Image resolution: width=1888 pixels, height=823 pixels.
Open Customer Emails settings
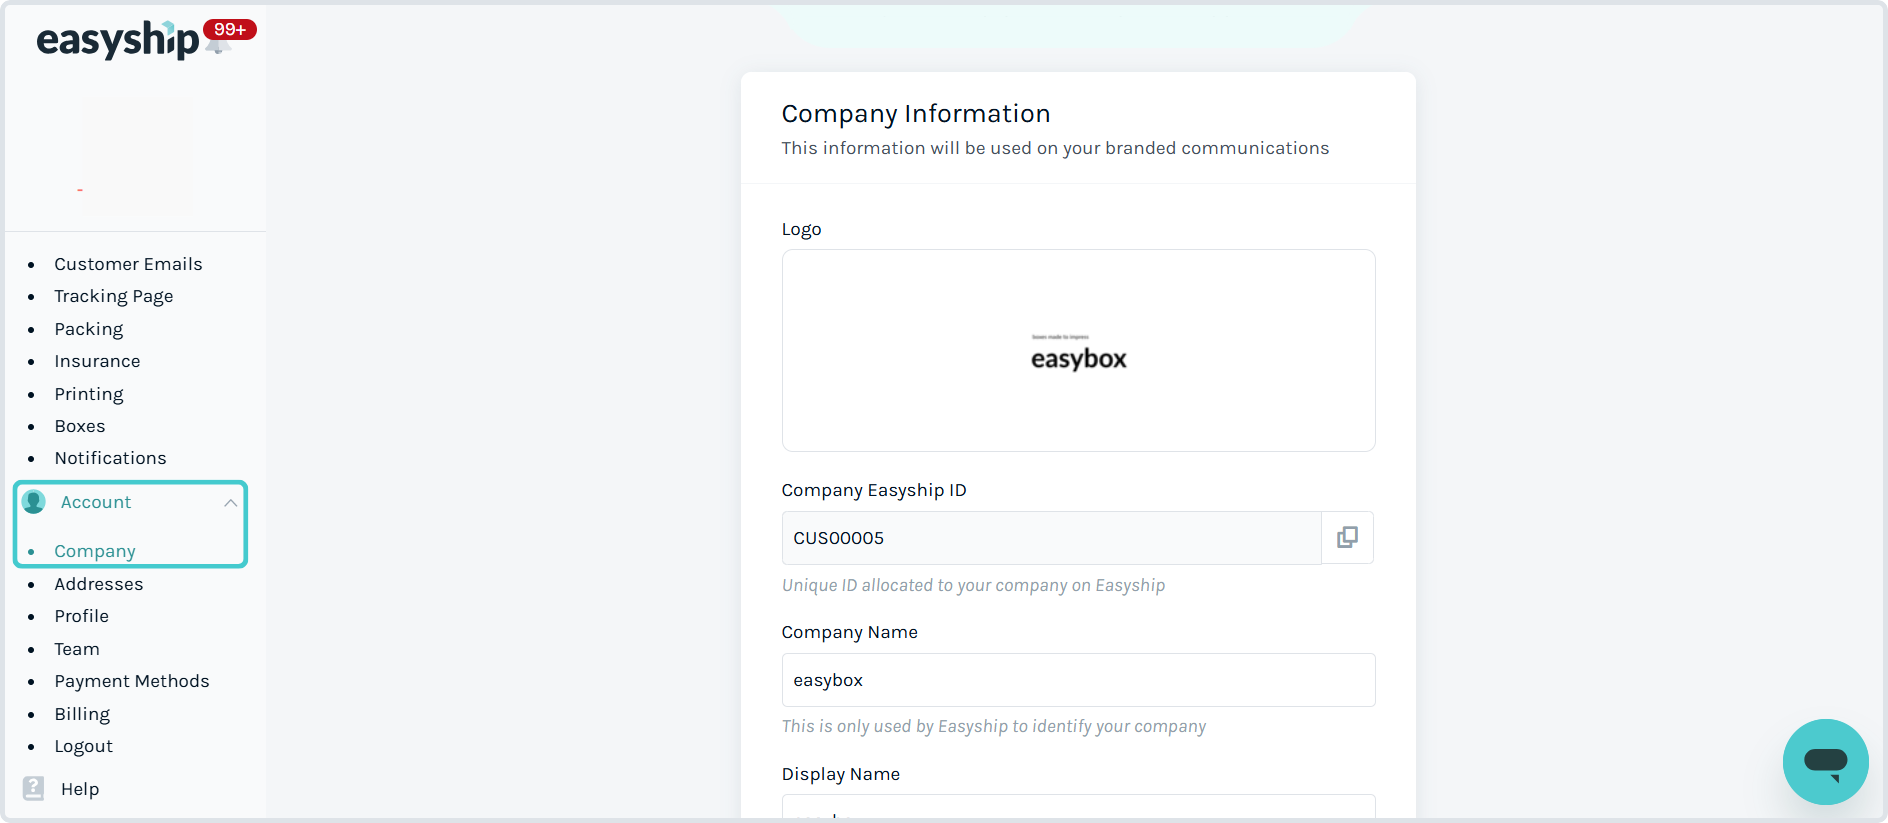(x=128, y=264)
